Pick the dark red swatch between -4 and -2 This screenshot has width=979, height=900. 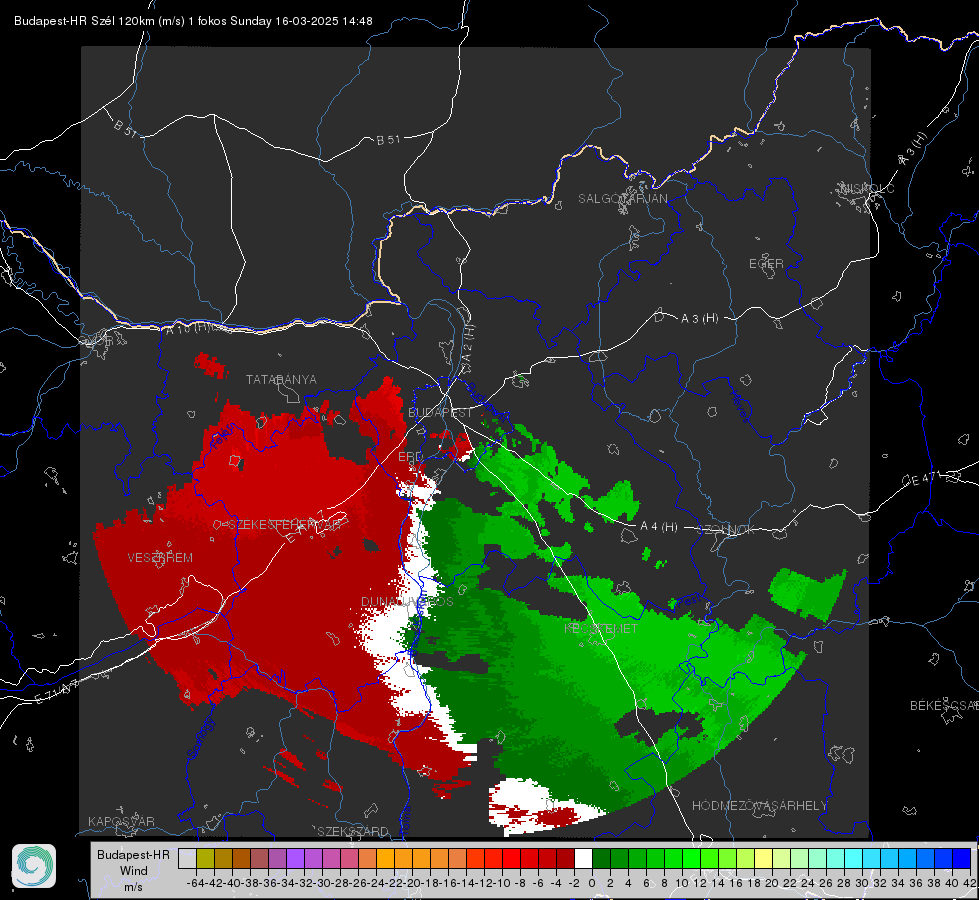pyautogui.click(x=565, y=858)
